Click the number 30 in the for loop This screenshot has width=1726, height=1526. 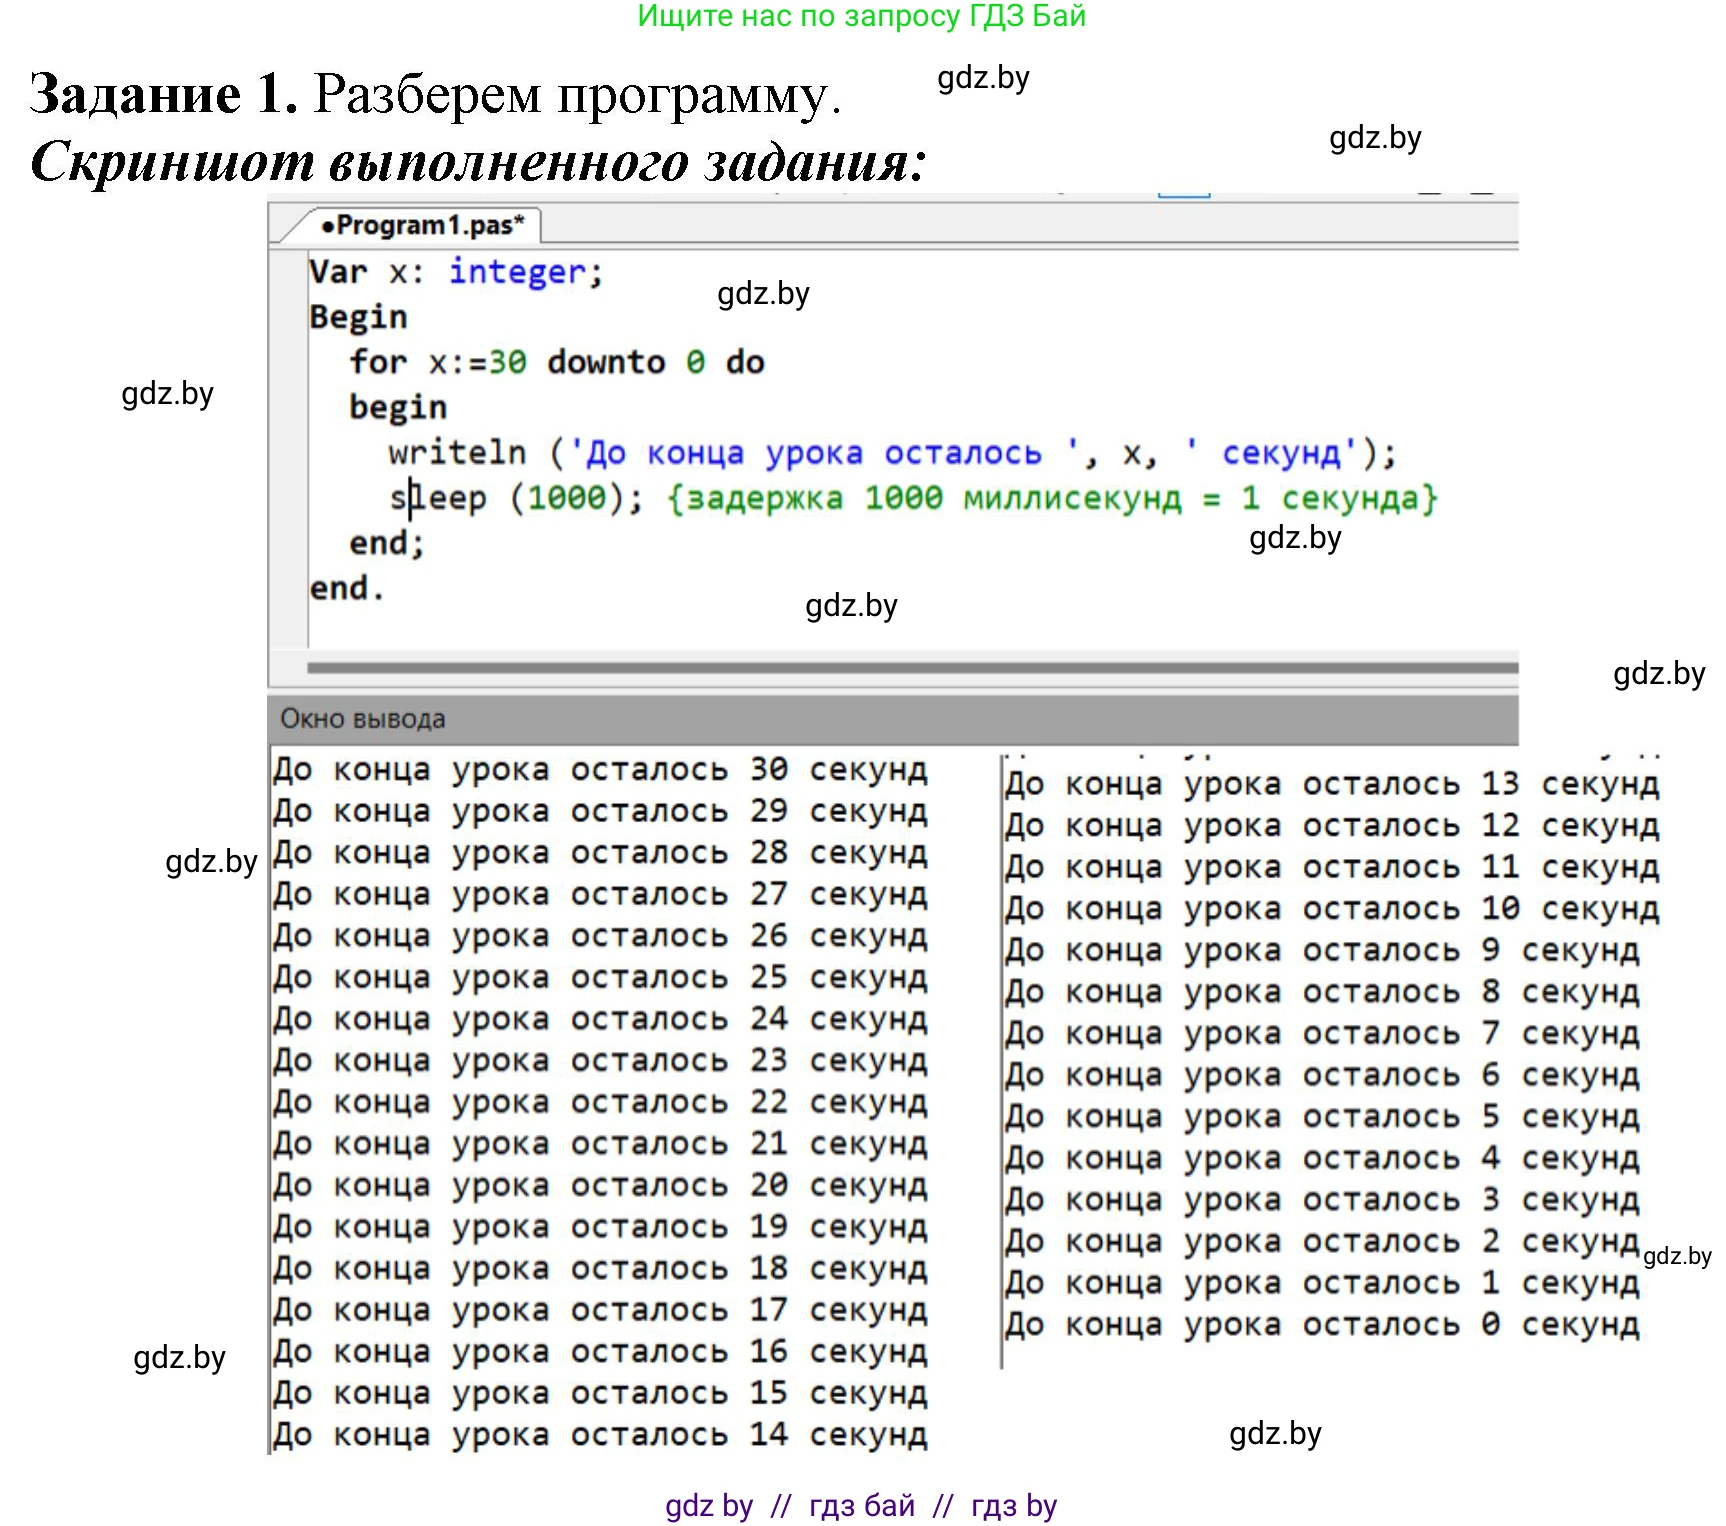point(507,362)
